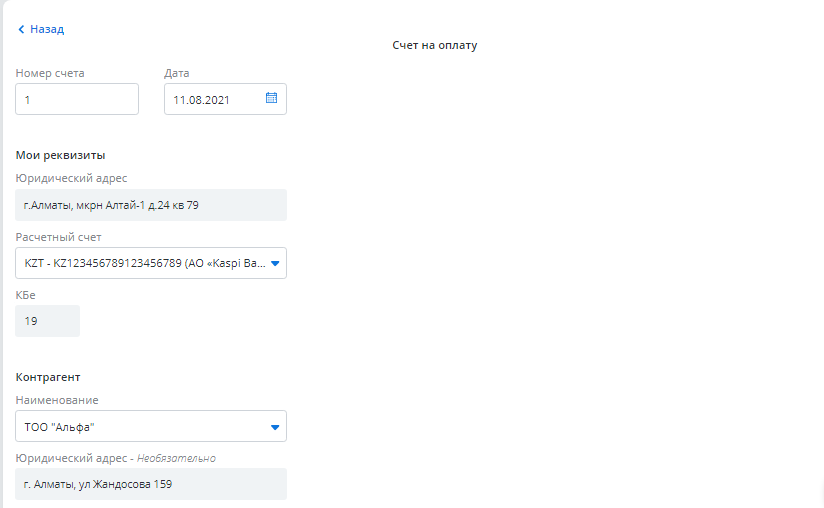Expand the Наименование dropdown arrow

tap(277, 427)
